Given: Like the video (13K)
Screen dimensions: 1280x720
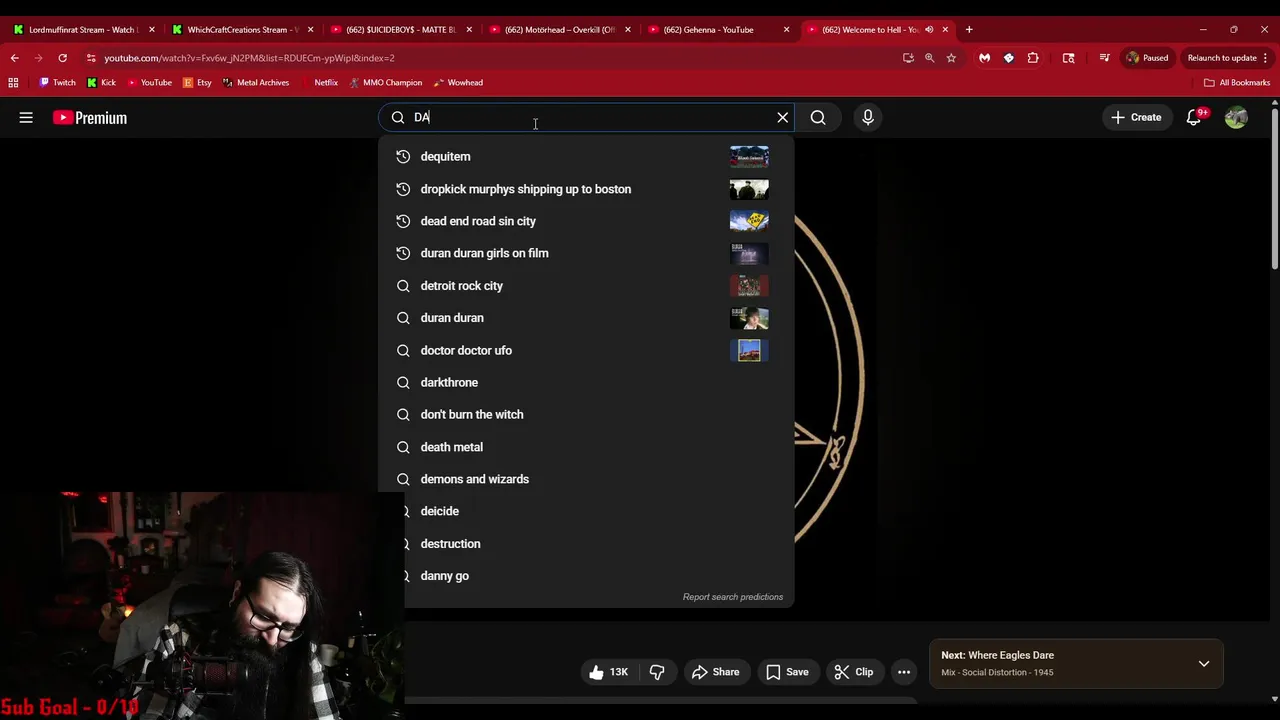Looking at the screenshot, I should tap(608, 672).
